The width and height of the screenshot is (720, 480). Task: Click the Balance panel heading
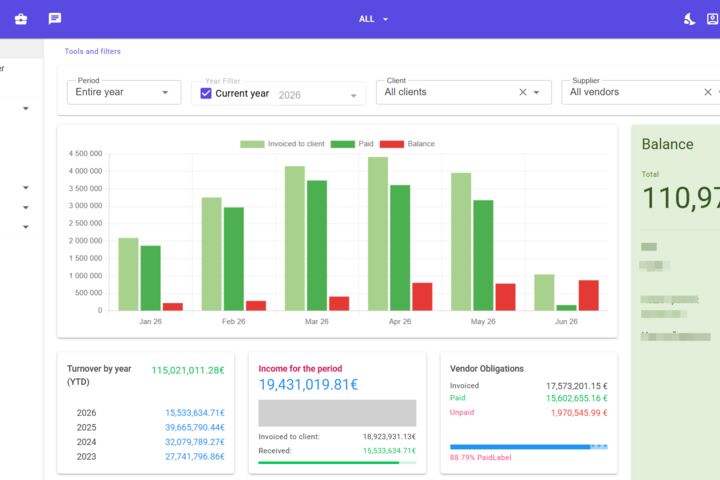tap(667, 144)
